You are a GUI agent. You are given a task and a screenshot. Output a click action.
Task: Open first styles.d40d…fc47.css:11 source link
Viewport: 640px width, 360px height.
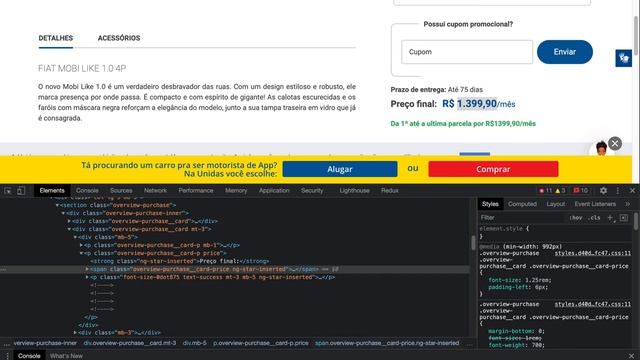(593, 253)
